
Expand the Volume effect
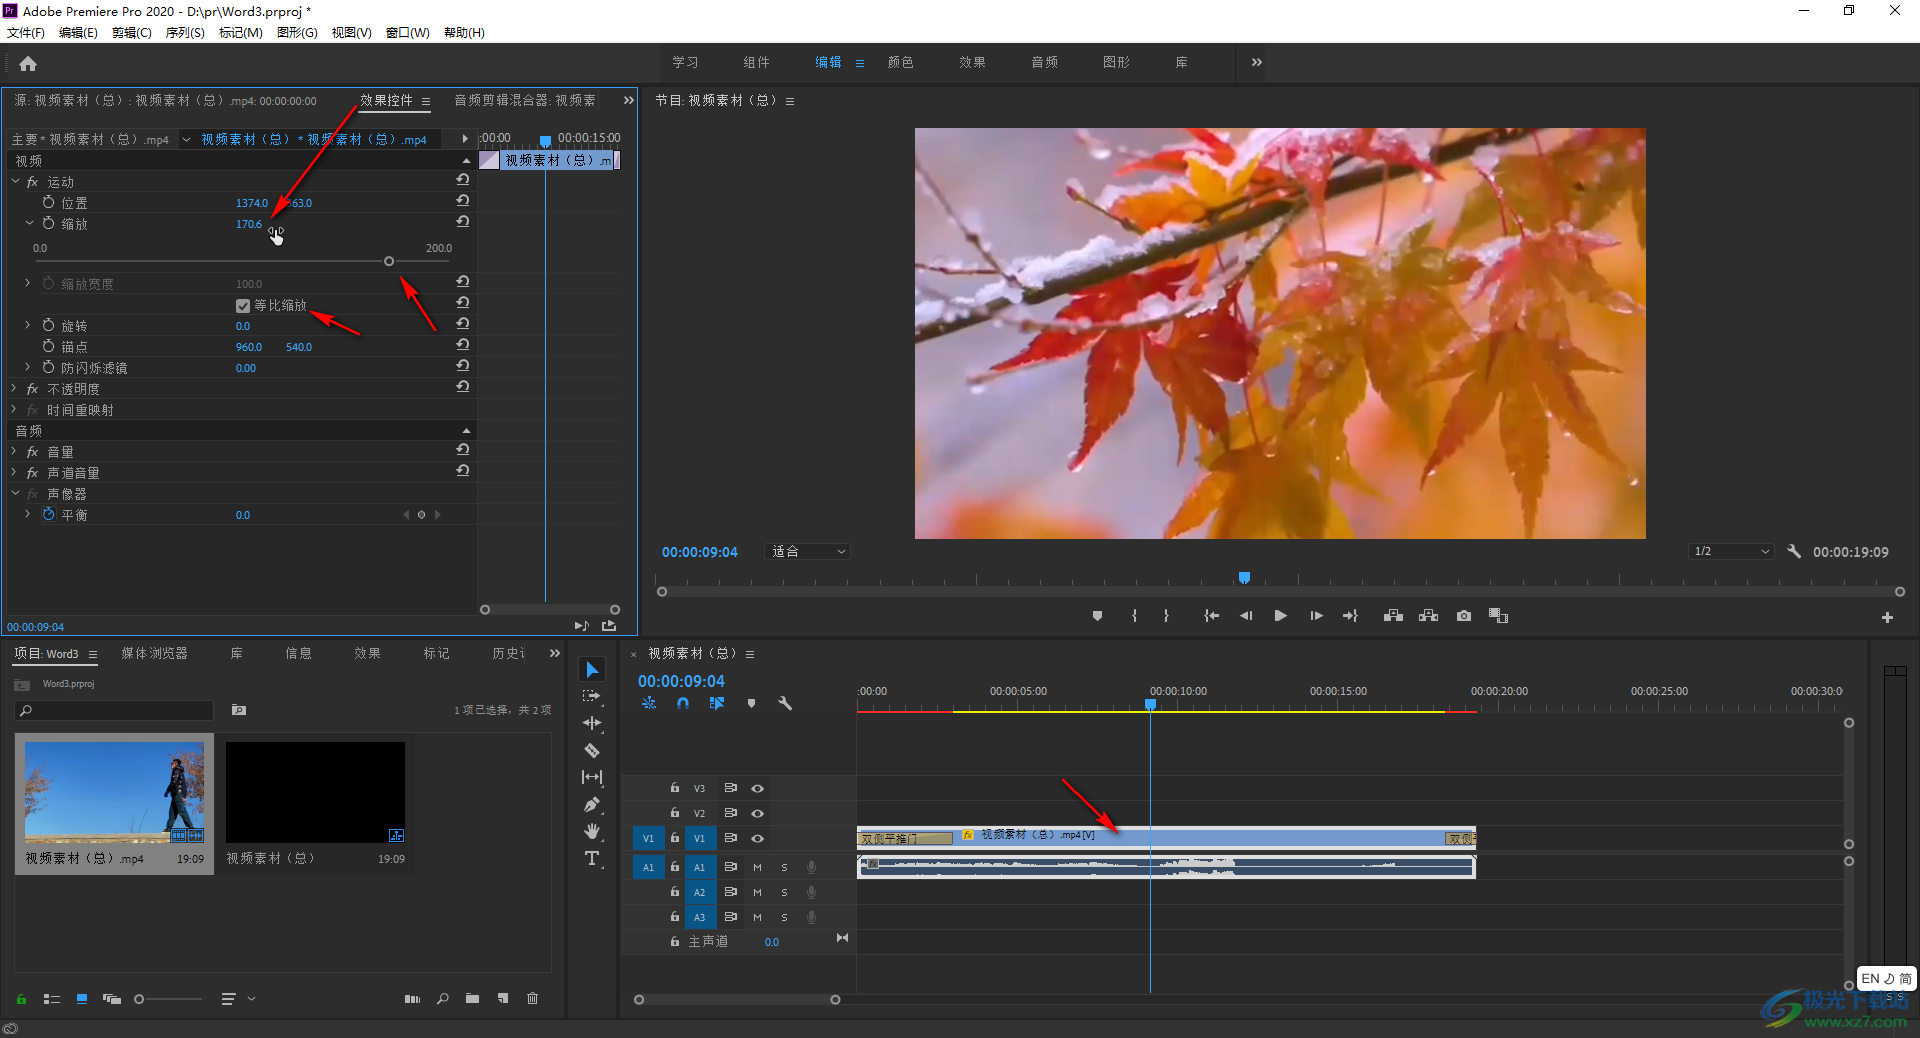point(14,451)
